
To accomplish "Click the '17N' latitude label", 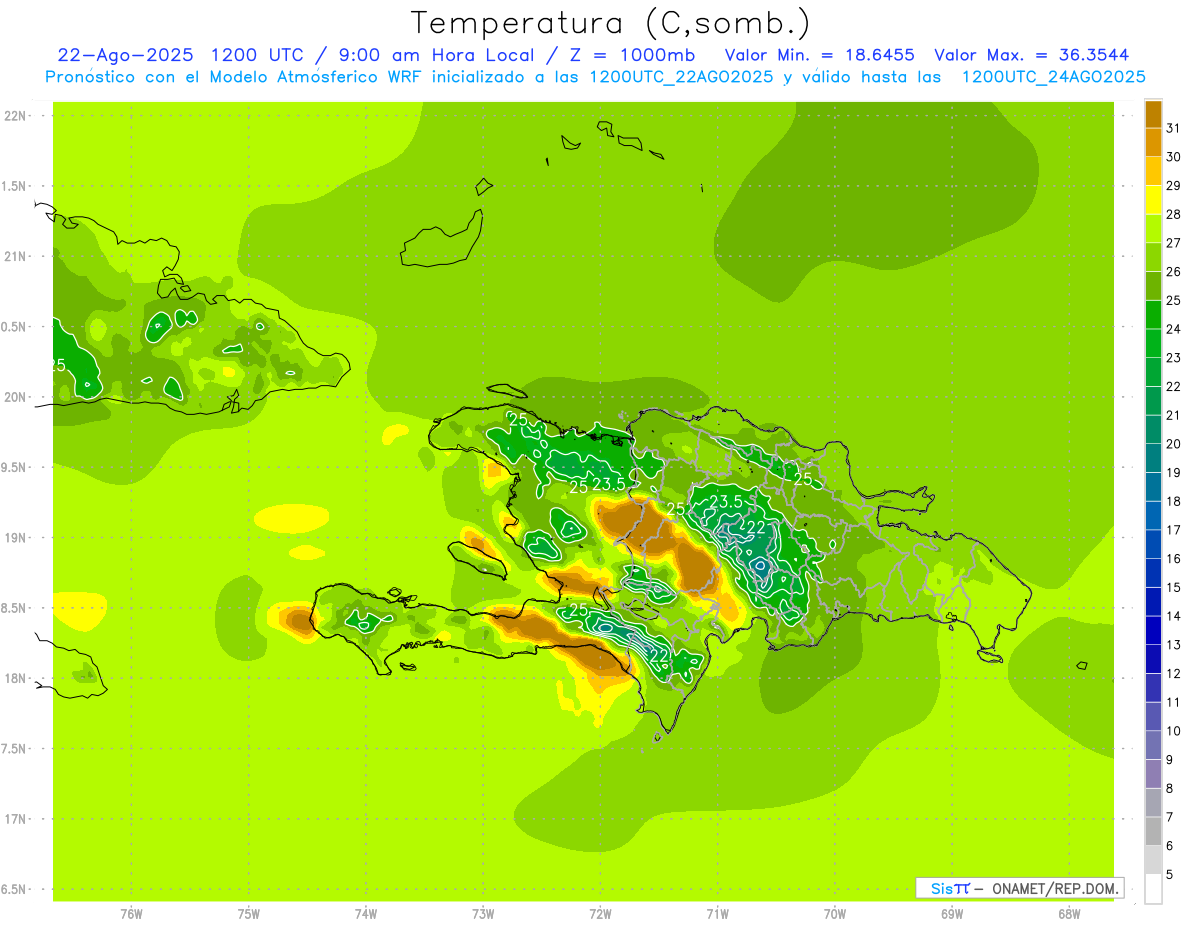I will [15, 819].
